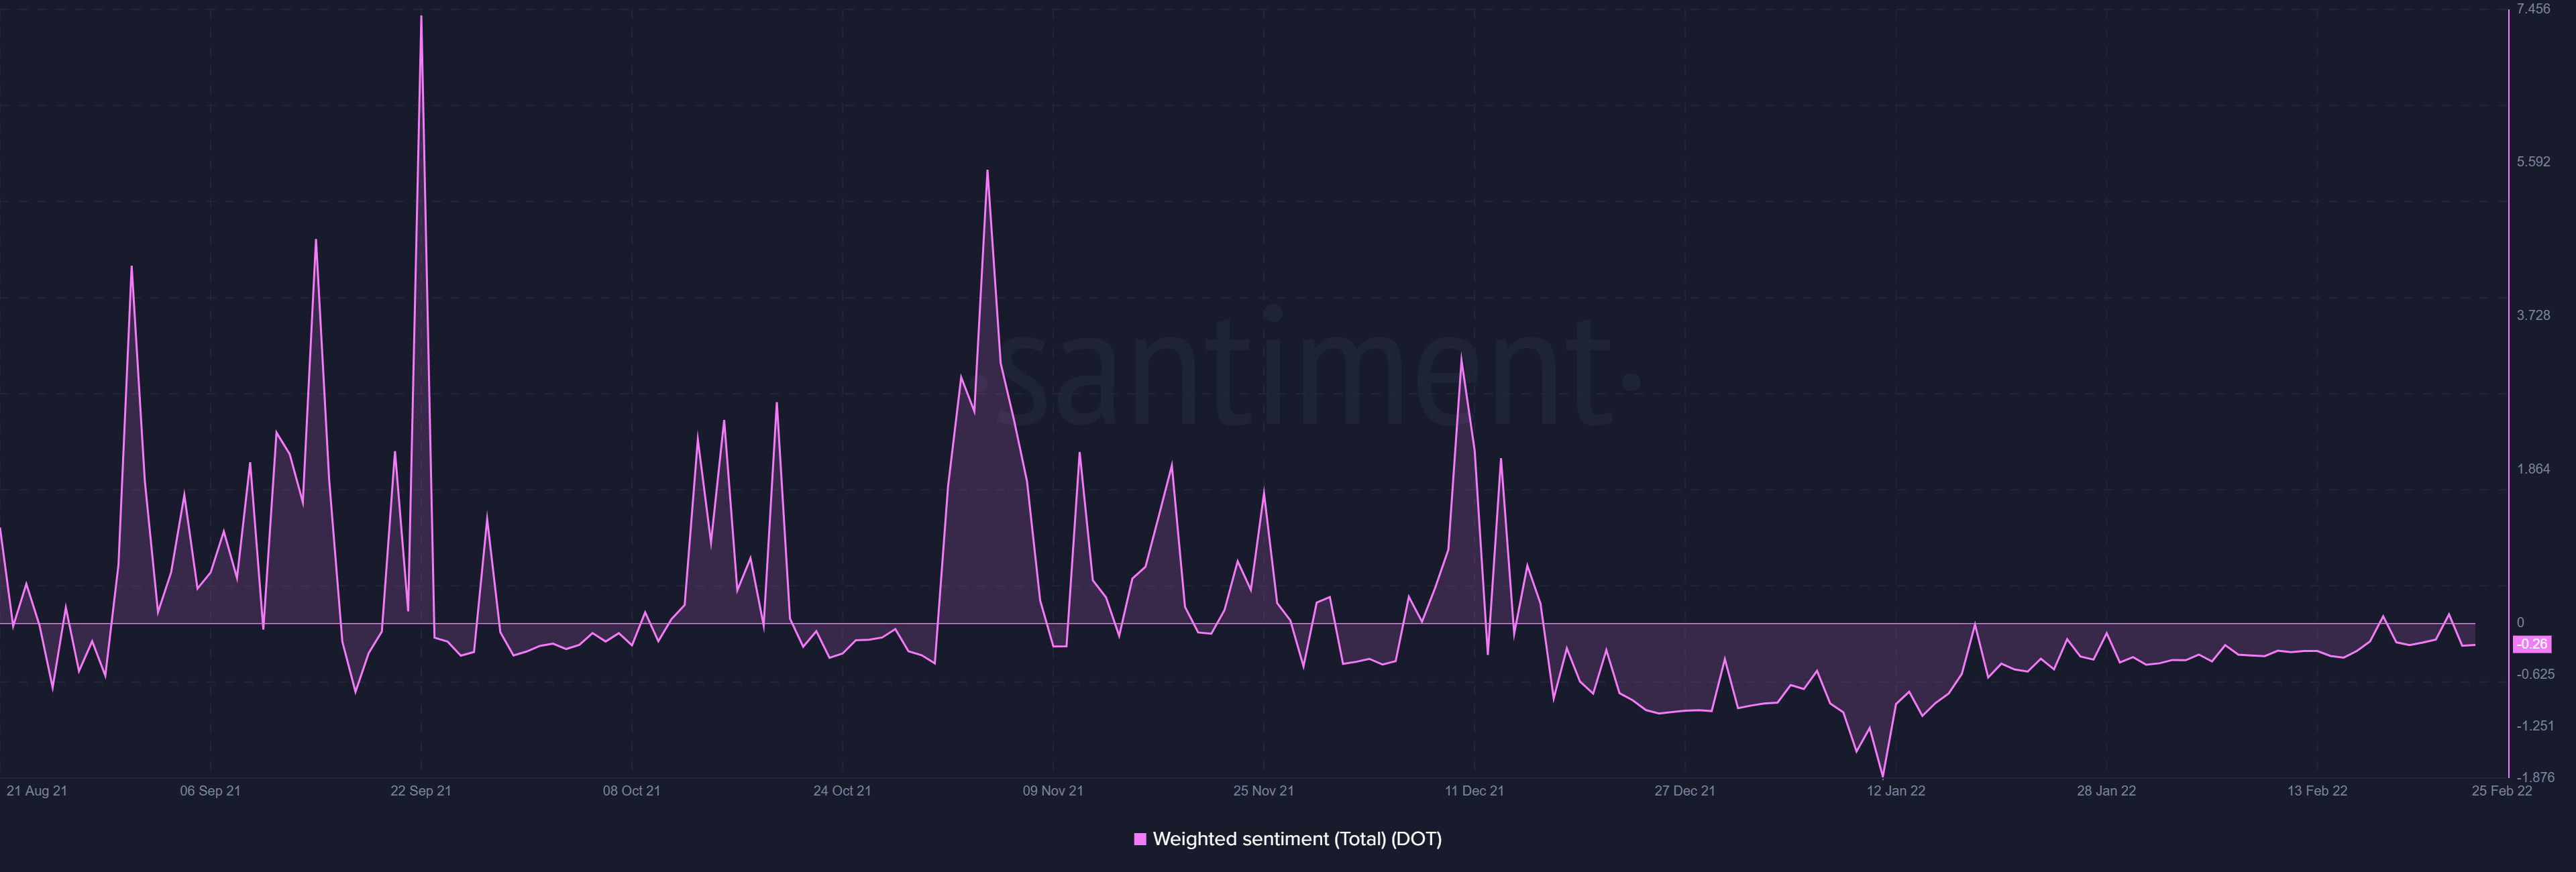Select the 21 Aug 21 axis label
Image resolution: width=2576 pixels, height=872 pixels.
37,790
